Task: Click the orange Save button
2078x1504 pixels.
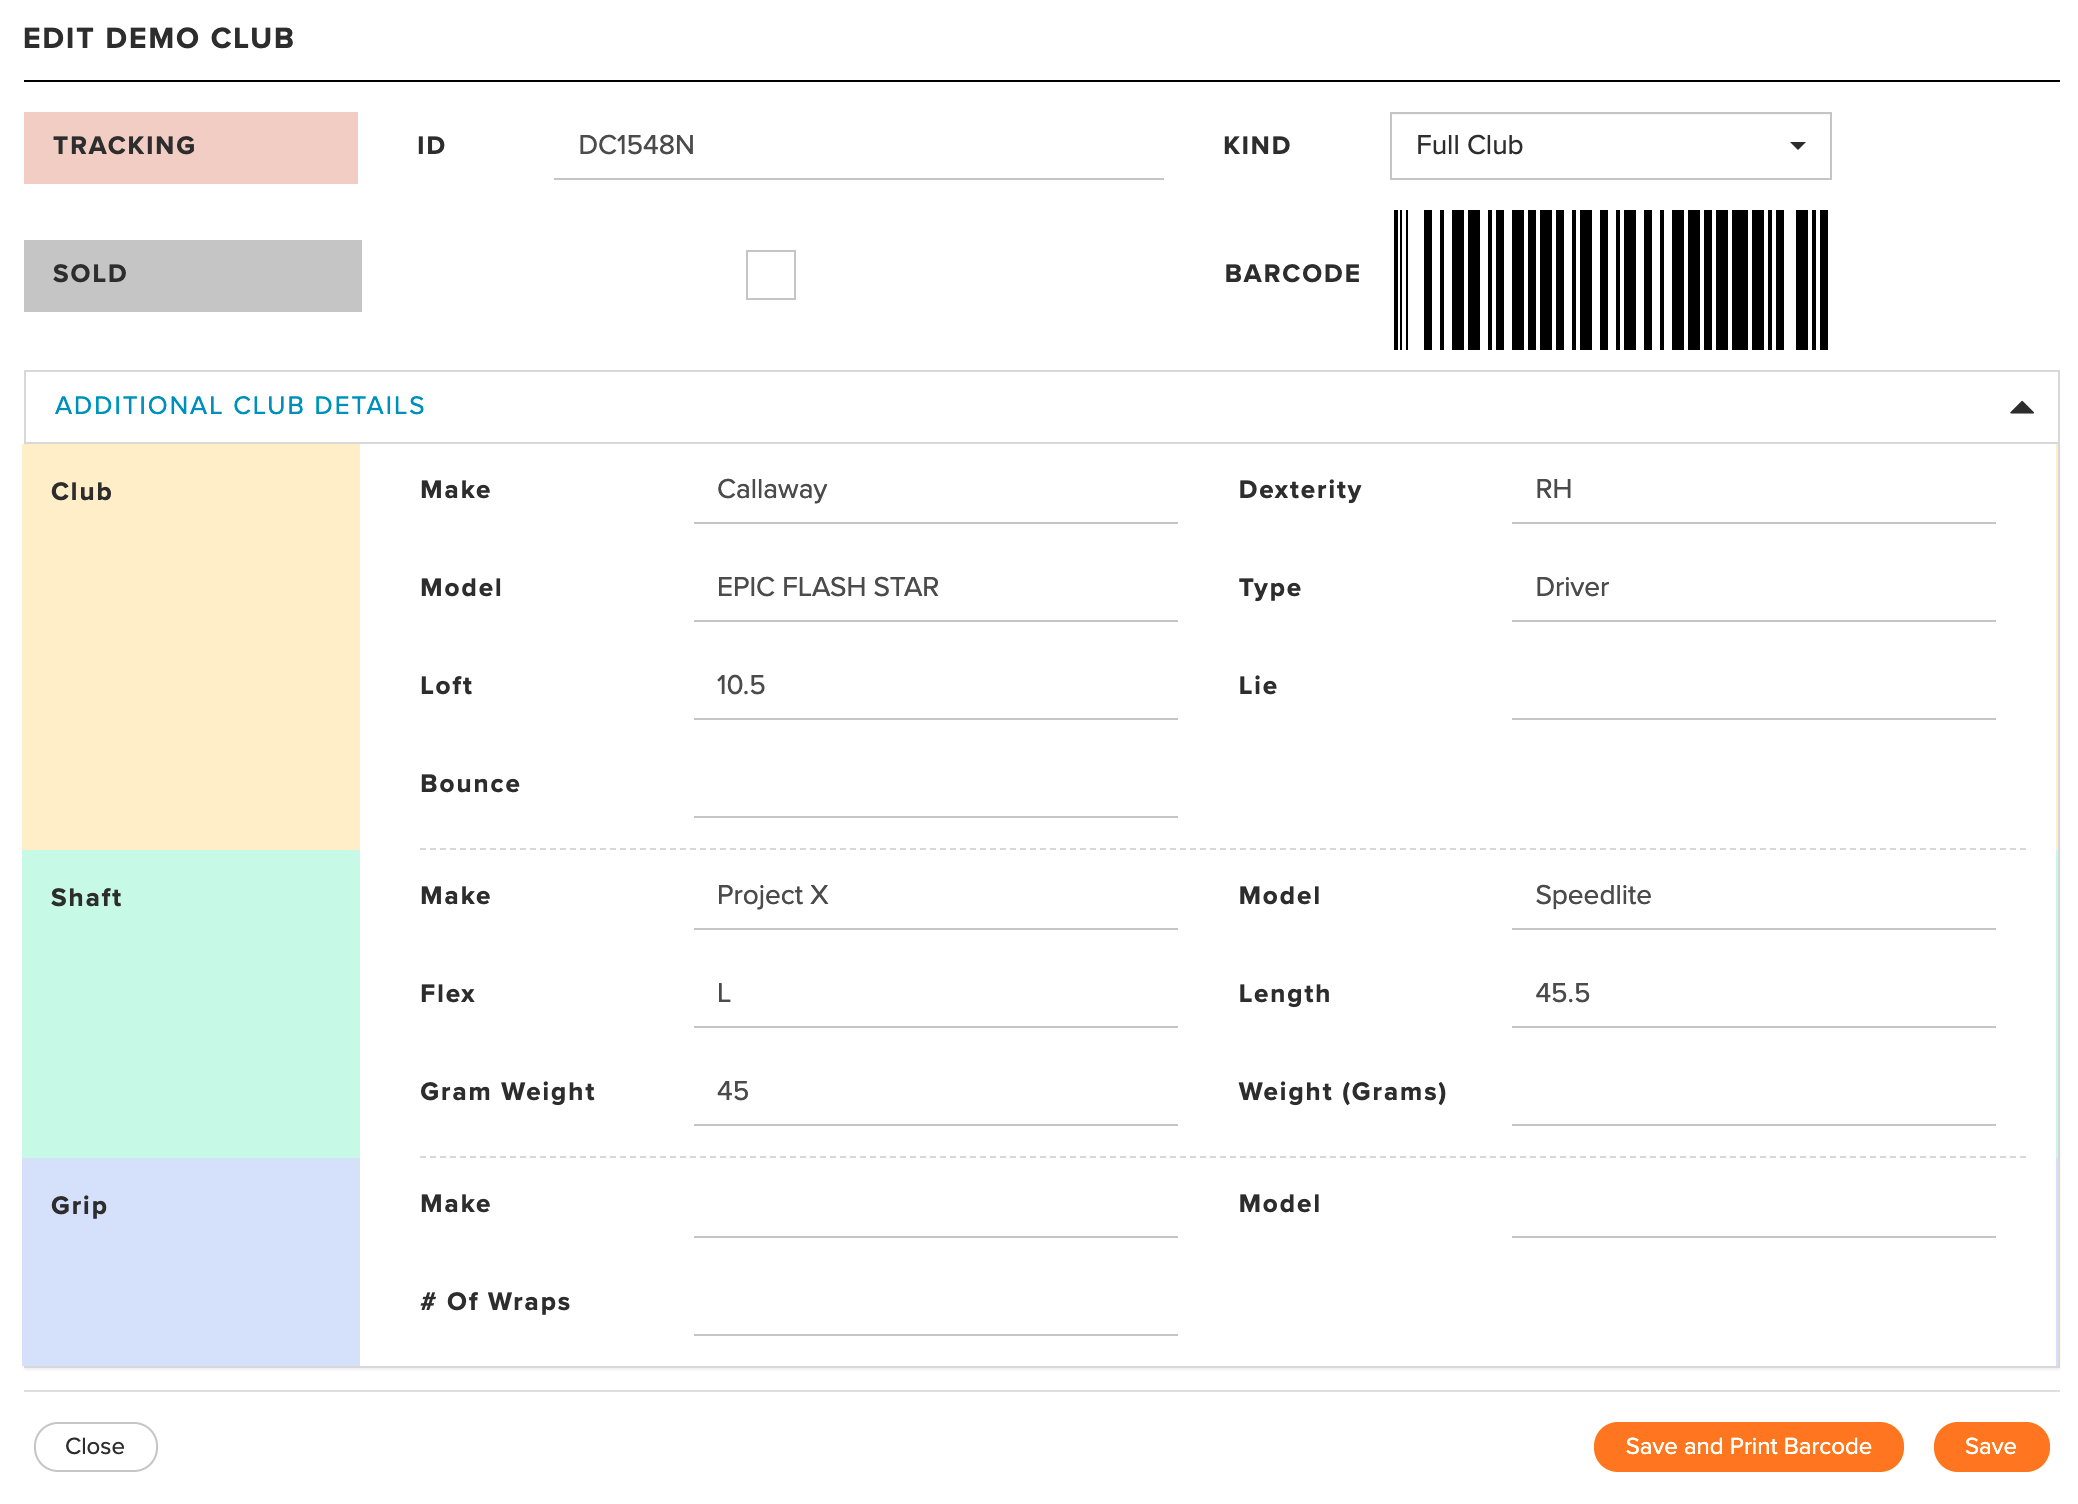Action: [1990, 1446]
